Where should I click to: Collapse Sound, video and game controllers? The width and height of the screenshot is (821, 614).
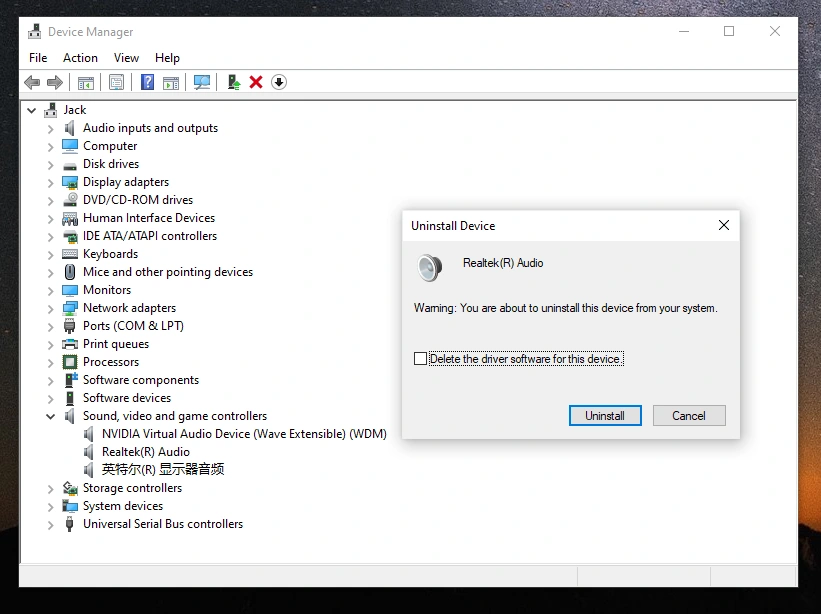pyautogui.click(x=50, y=417)
